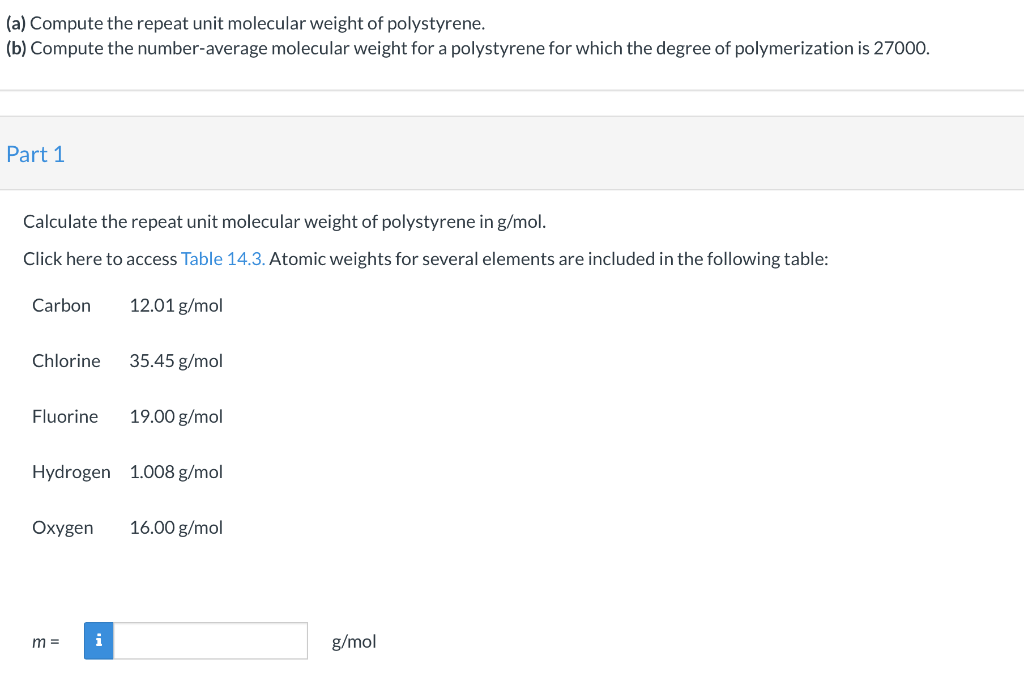The height and width of the screenshot is (689, 1024).
Task: Click the blue 'i' info icon beside m =
Action: tap(98, 641)
